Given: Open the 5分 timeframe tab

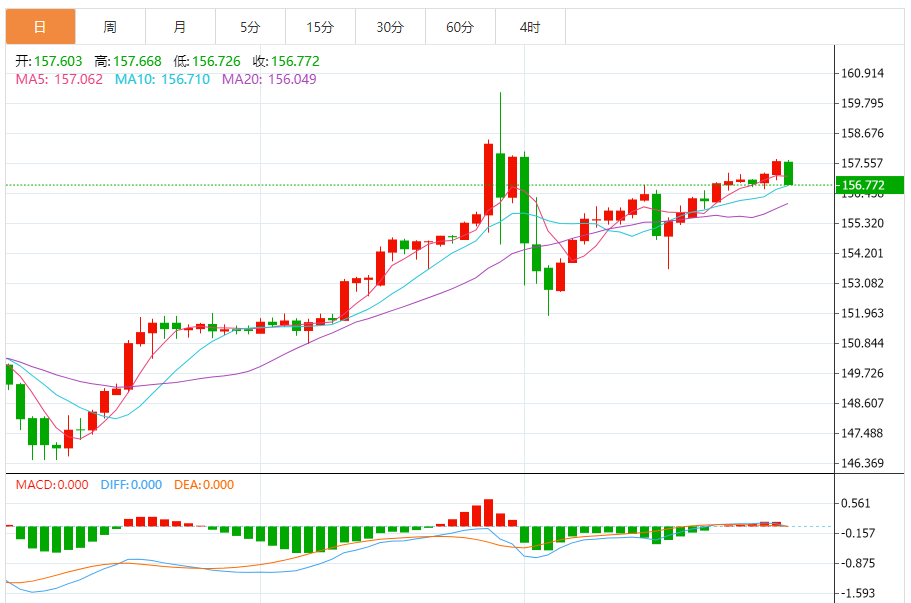Looking at the screenshot, I should click(250, 27).
